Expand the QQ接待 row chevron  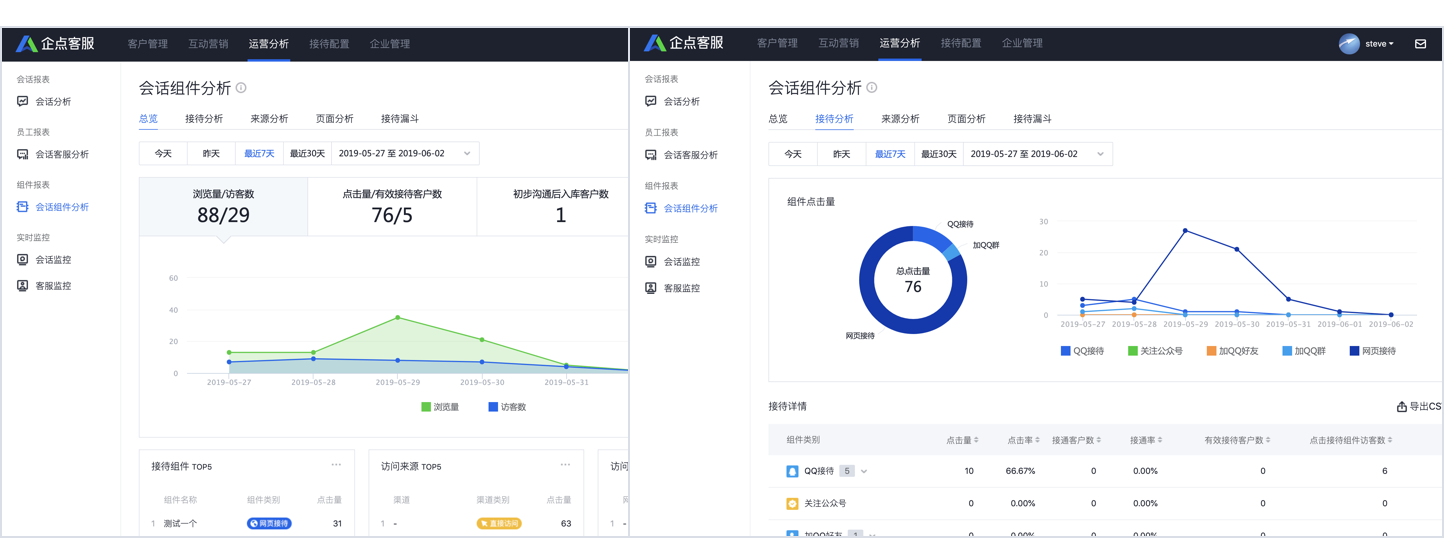(x=864, y=471)
